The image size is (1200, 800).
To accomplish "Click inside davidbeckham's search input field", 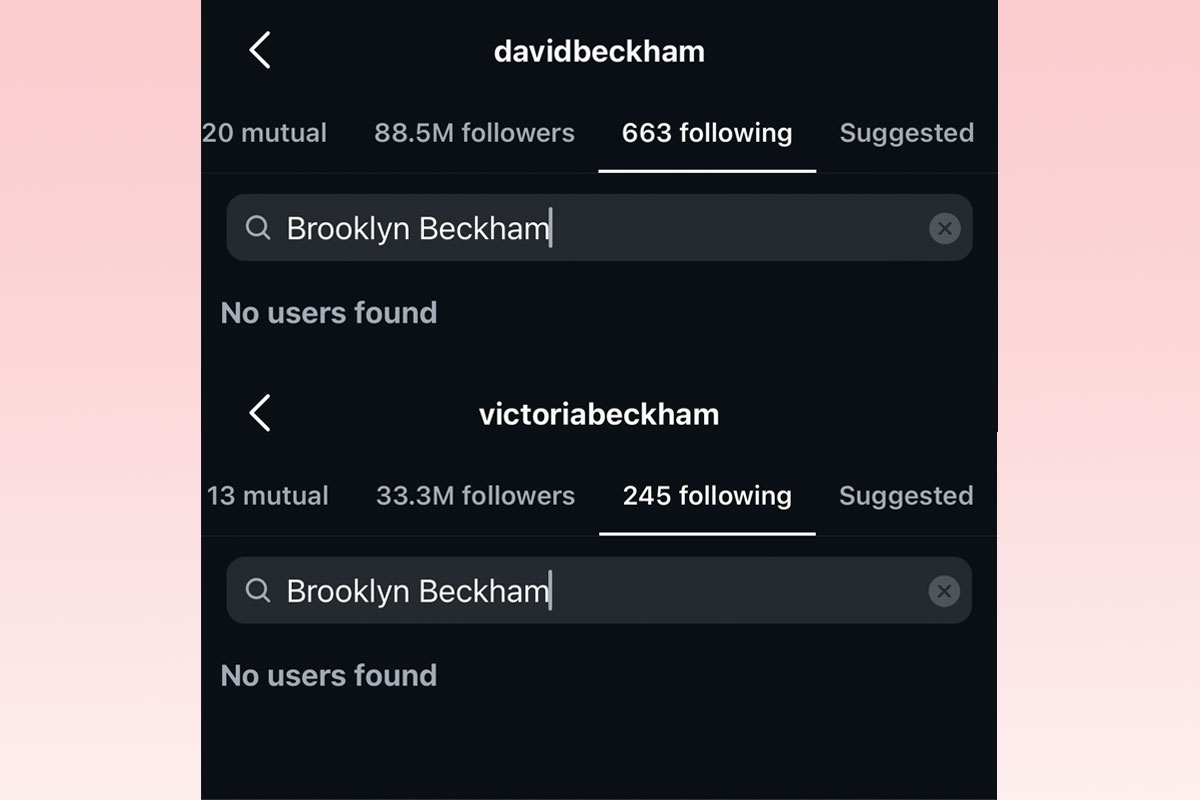I will (600, 228).
